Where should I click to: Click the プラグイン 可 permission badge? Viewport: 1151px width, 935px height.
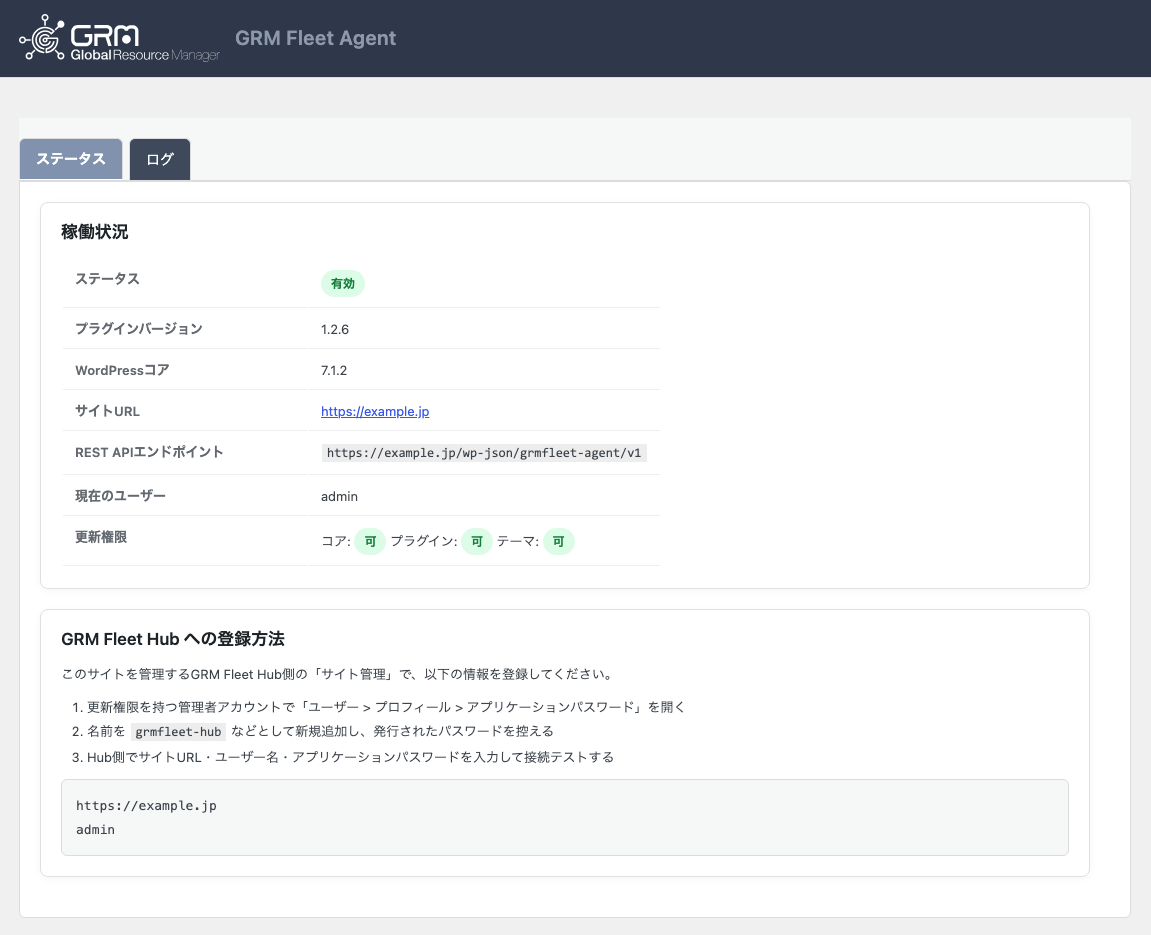tap(476, 542)
